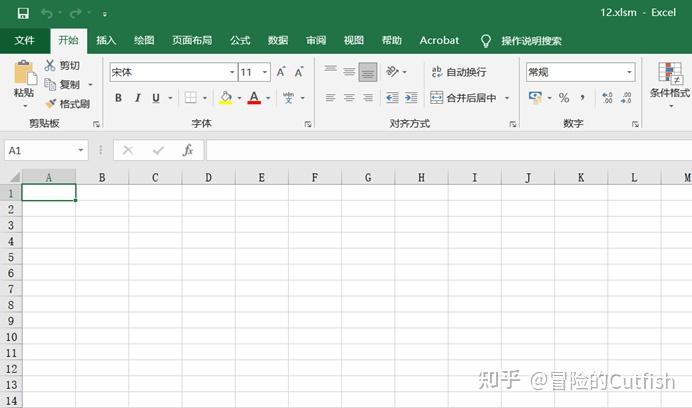Switch to the 插入 tab

(106, 41)
